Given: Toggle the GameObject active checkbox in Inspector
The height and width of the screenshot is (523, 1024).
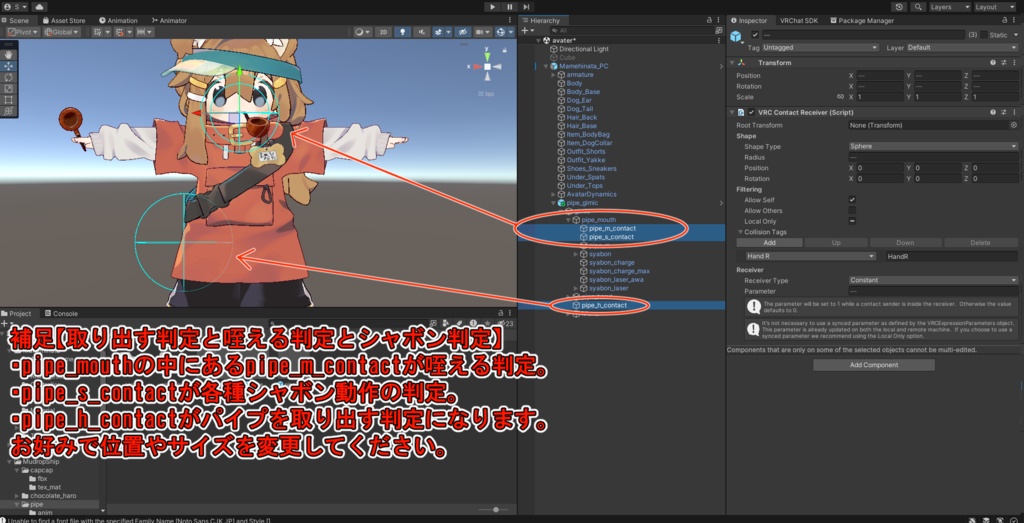Looking at the screenshot, I should (755, 35).
